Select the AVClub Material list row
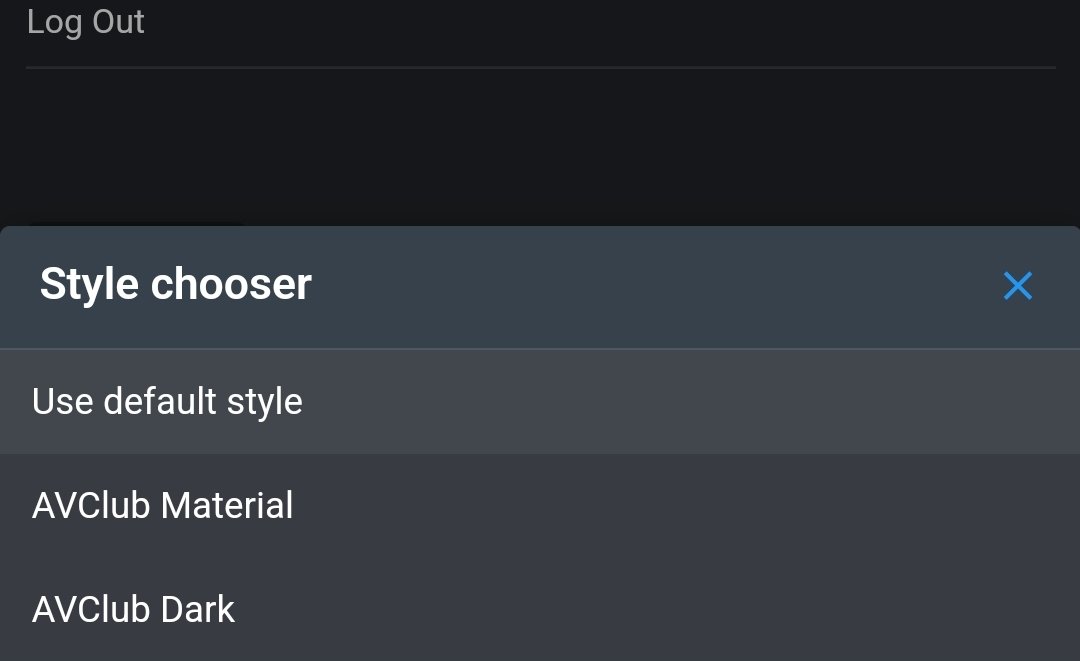This screenshot has height=661, width=1080. tap(540, 505)
